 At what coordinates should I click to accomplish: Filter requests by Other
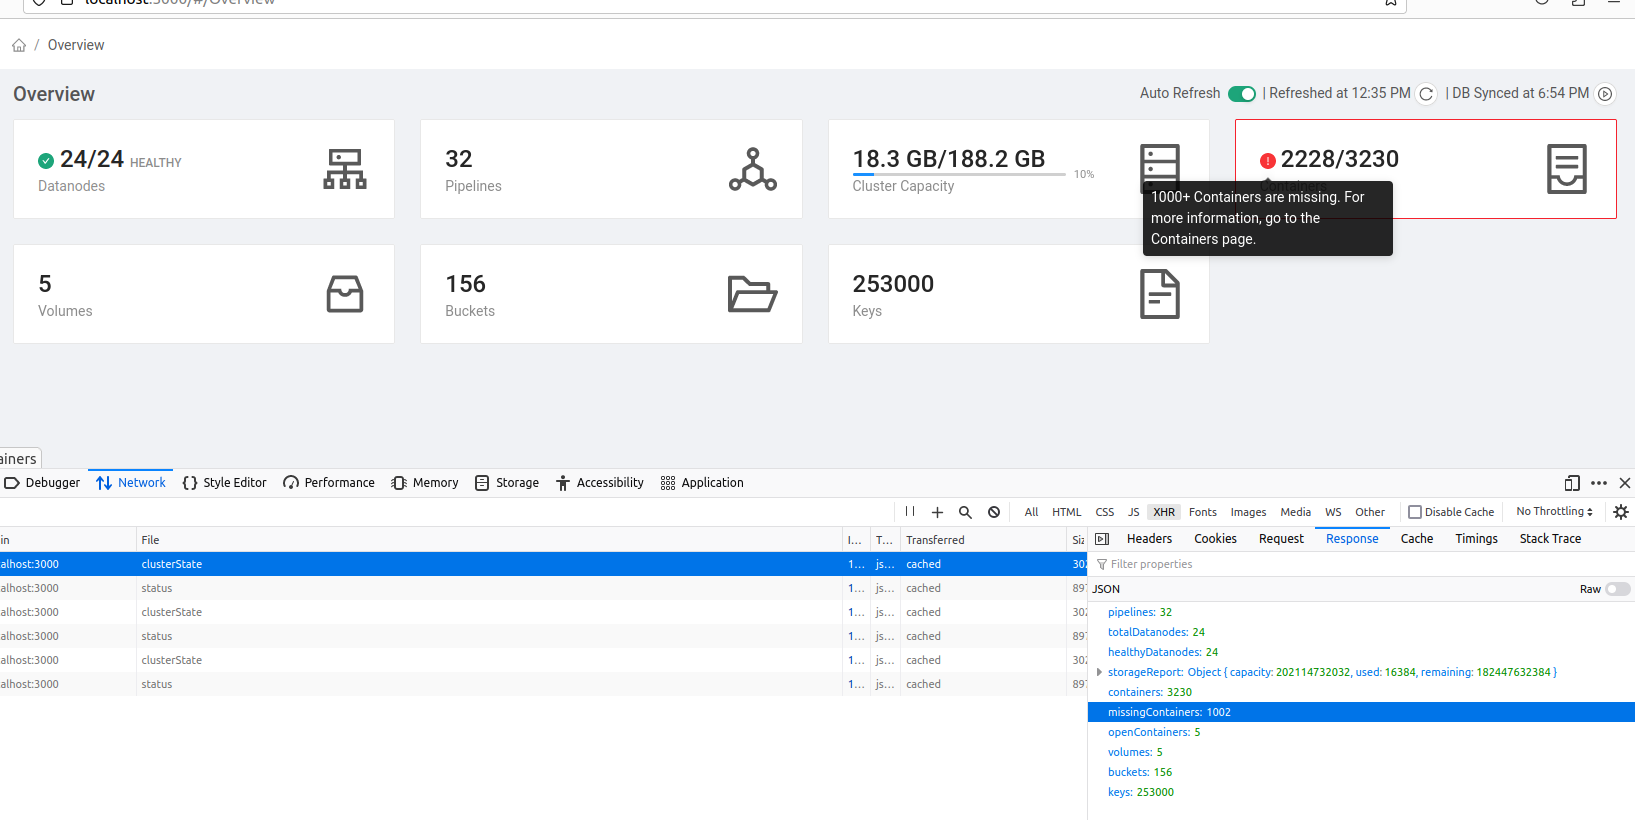(x=1370, y=512)
